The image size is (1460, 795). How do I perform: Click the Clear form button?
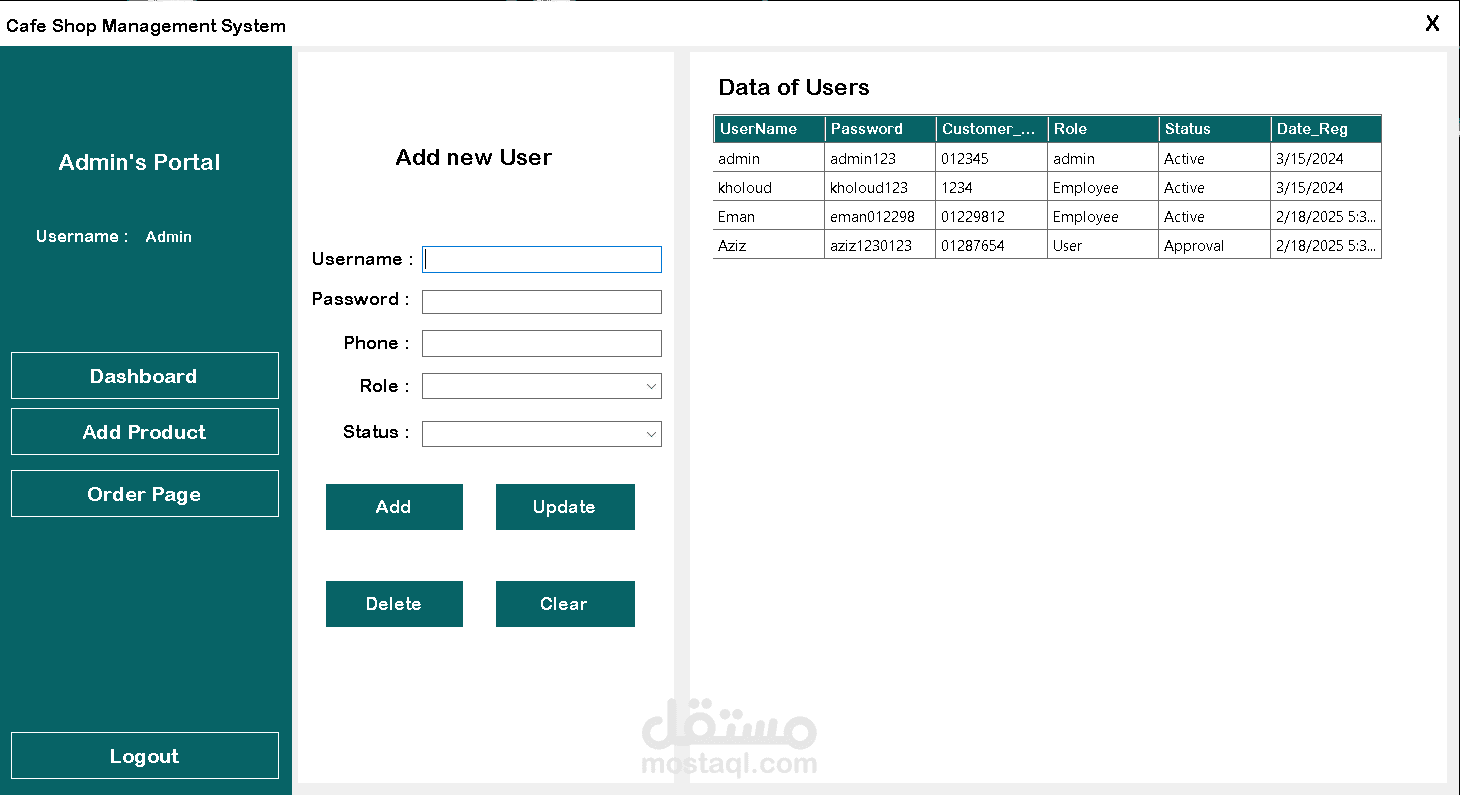pyautogui.click(x=565, y=604)
